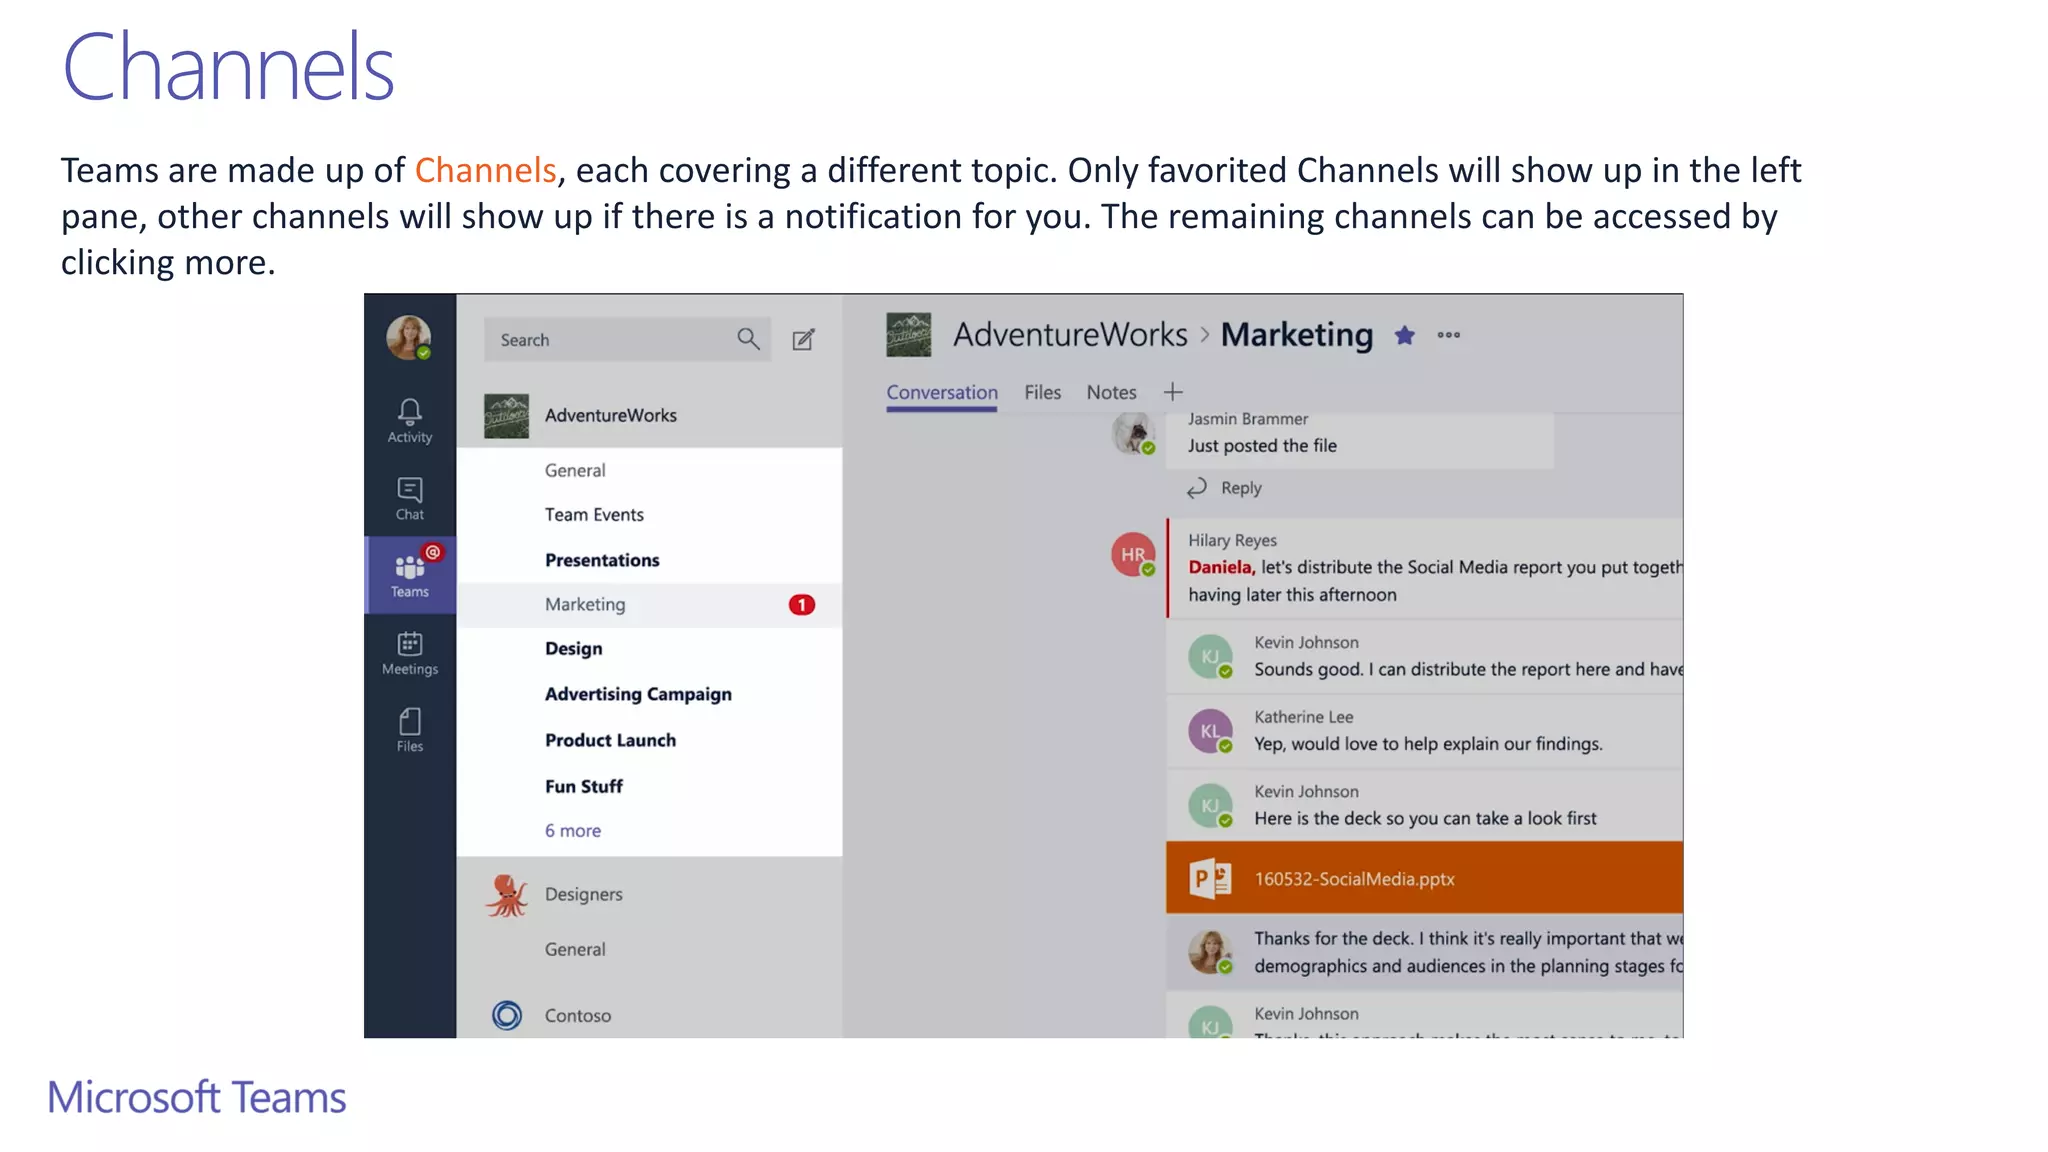Toggle the favorite star for Marketing
Screen dimensions: 2048x1152
click(x=1405, y=335)
